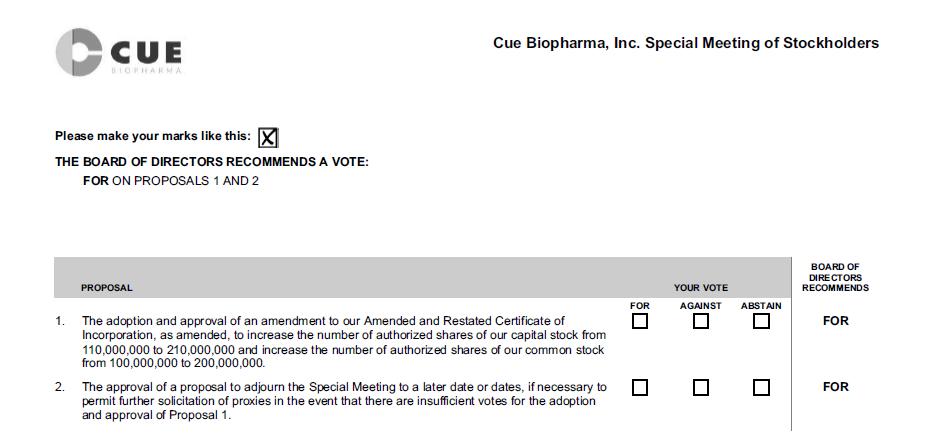Check AGAINST box for Proposal 1
Screen dimensions: 933x433
point(701,321)
